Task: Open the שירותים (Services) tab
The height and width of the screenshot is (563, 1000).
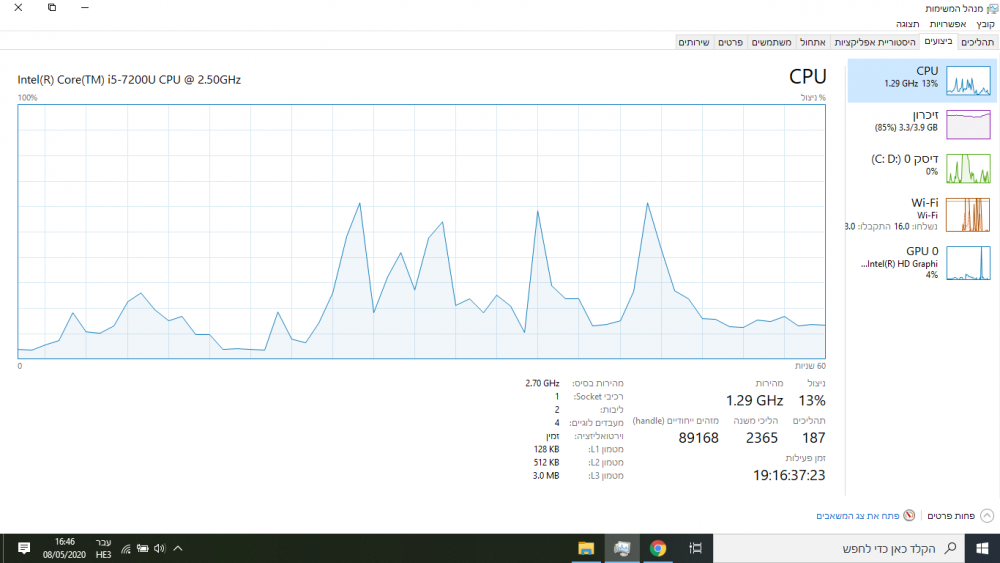Action: [x=693, y=42]
